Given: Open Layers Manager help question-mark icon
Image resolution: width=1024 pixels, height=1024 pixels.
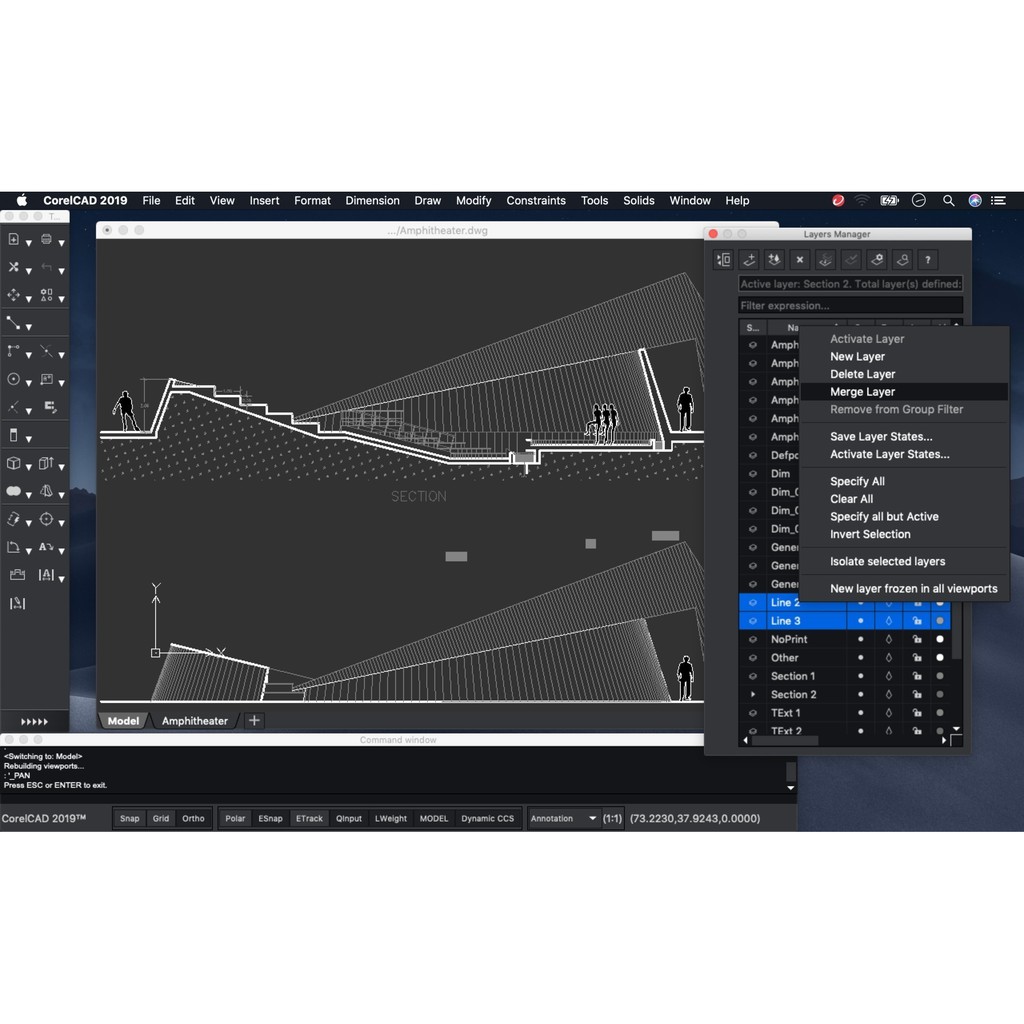Looking at the screenshot, I should tap(927, 260).
